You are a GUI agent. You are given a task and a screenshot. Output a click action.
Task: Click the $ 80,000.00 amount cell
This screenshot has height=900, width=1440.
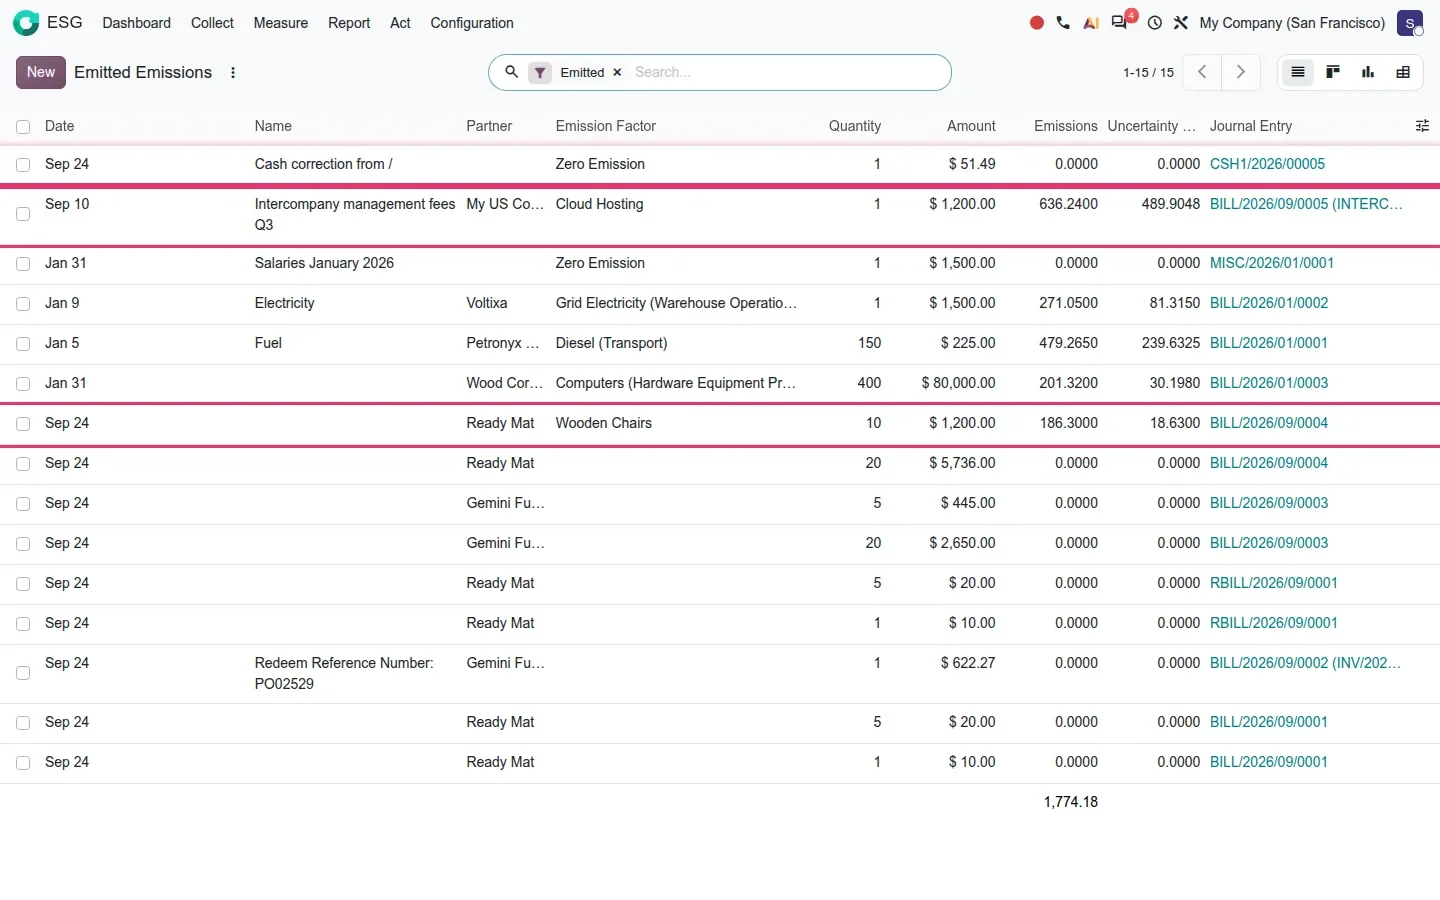(x=958, y=383)
